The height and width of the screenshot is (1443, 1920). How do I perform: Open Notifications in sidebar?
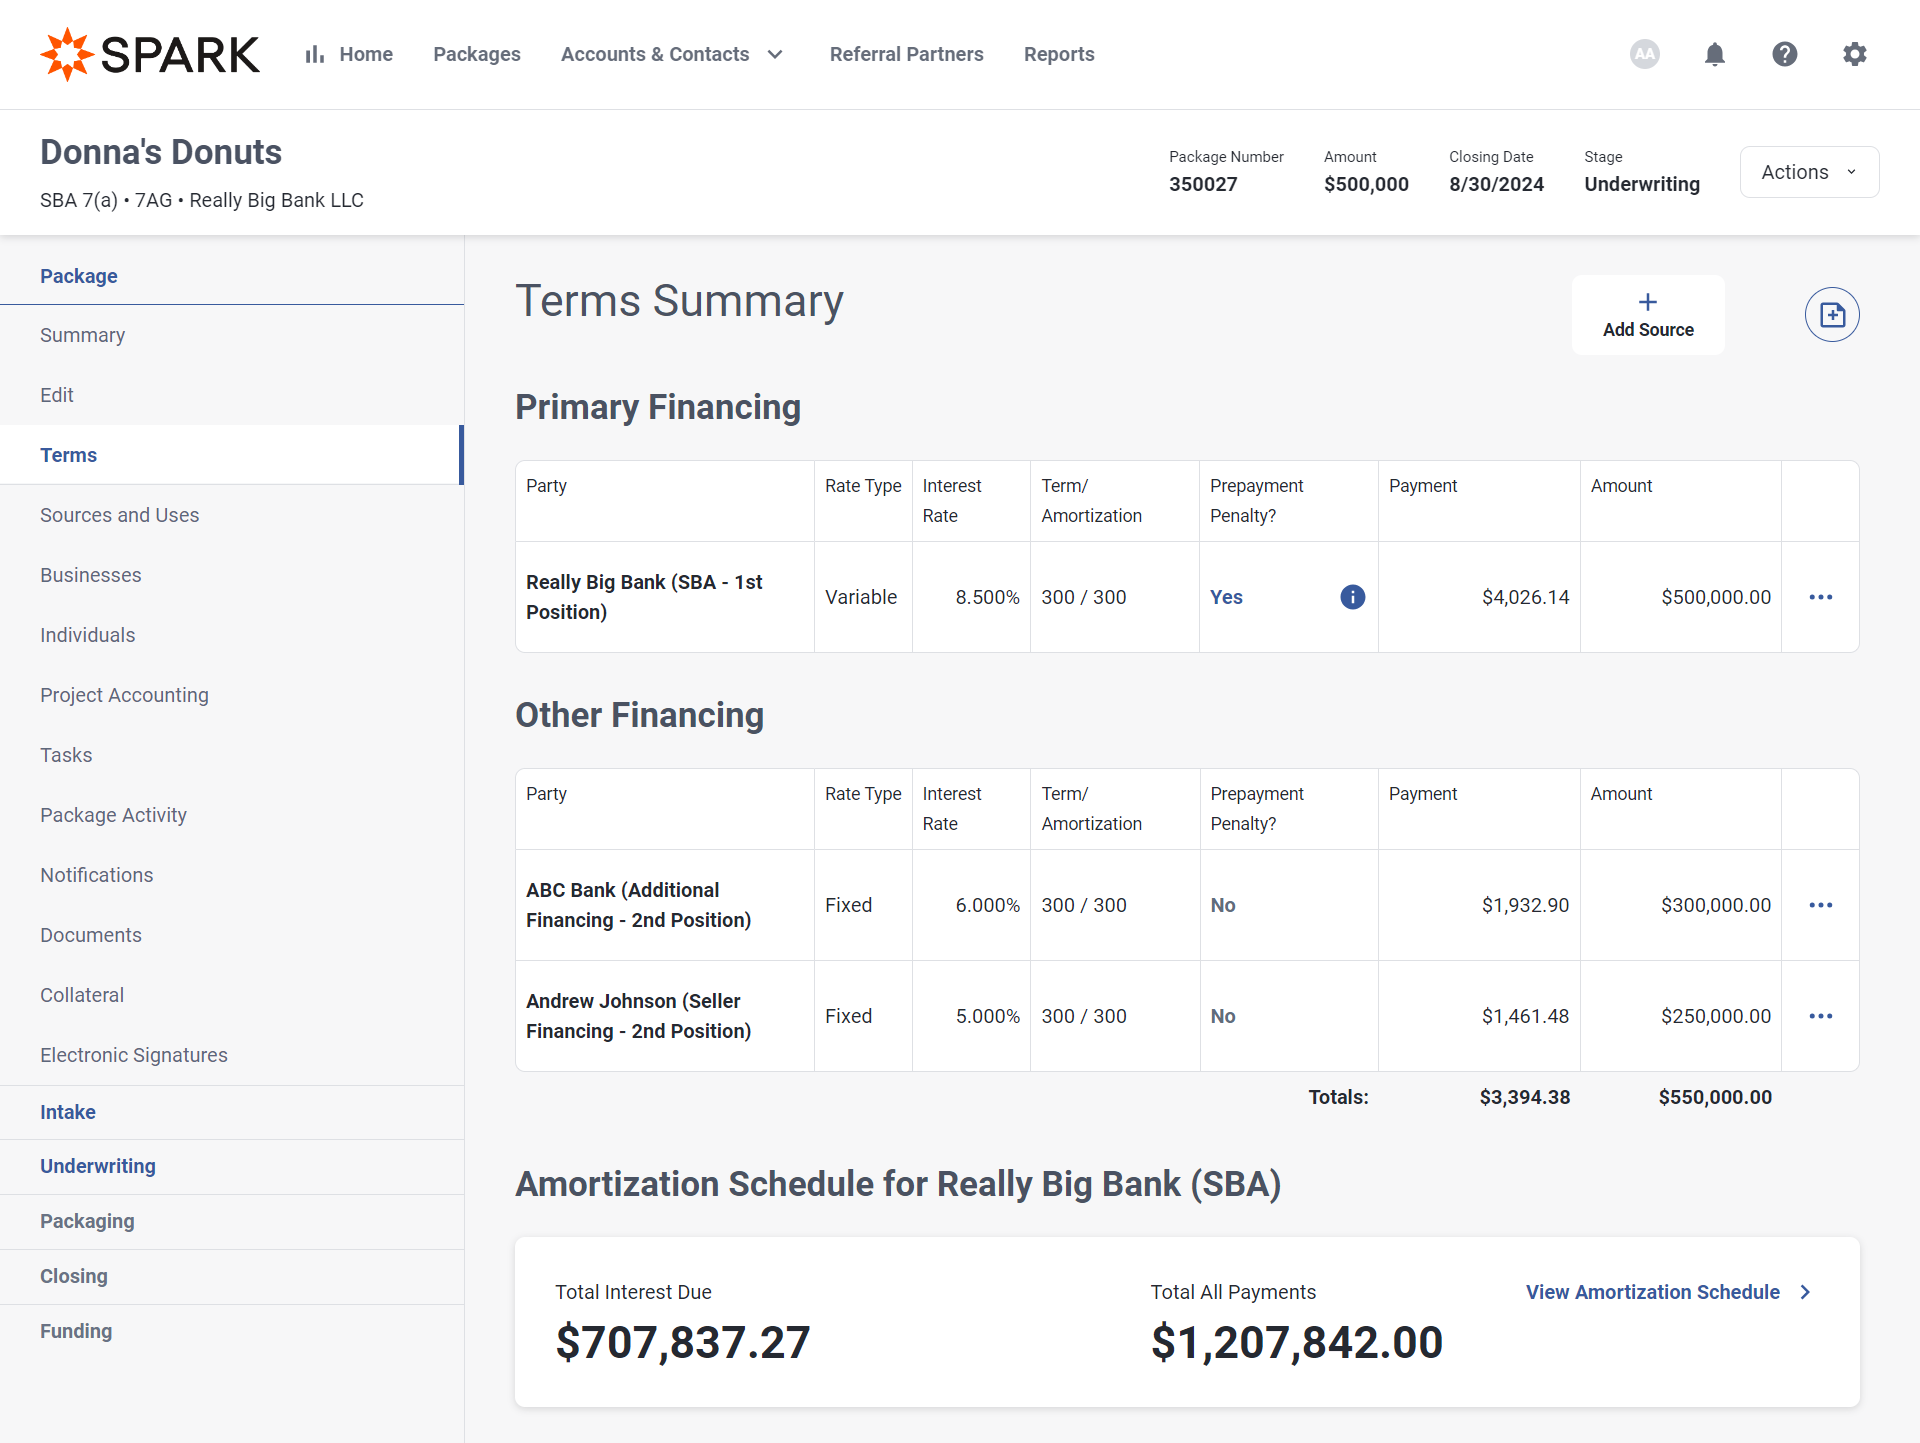[x=232, y=875]
